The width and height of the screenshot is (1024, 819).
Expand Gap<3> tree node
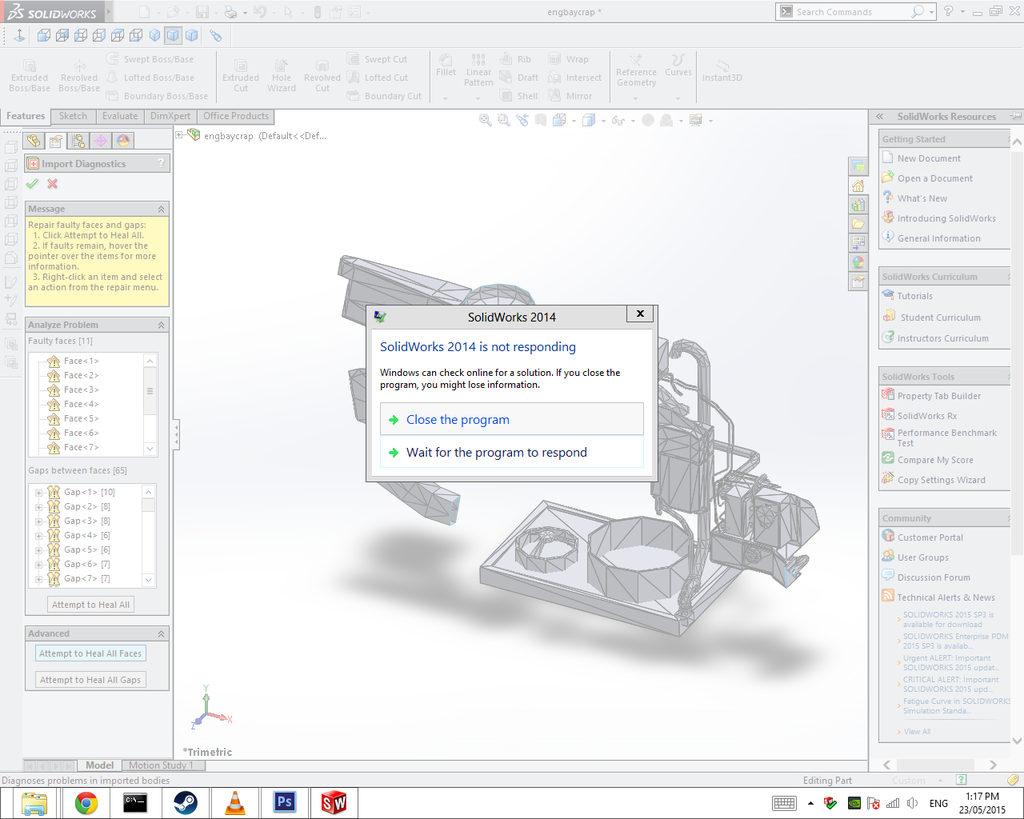(39, 521)
